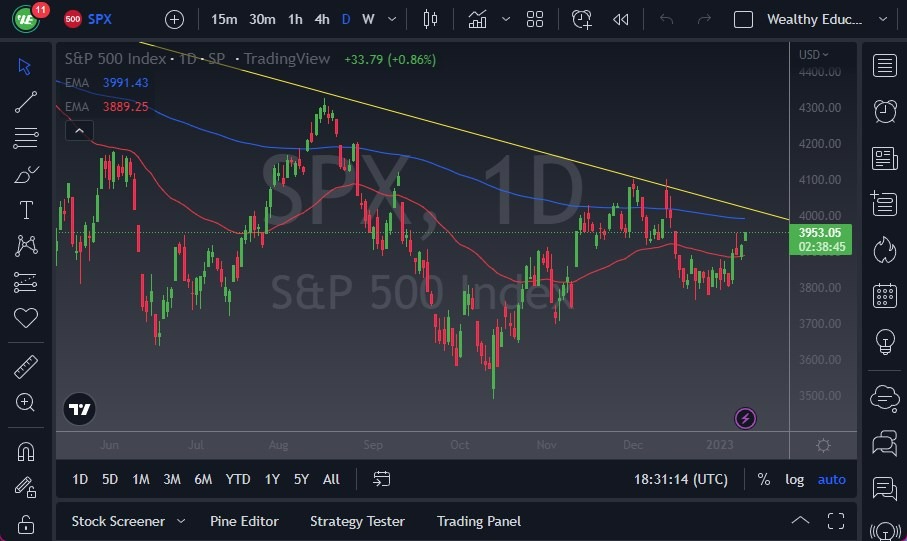The height and width of the screenshot is (541, 907).
Task: Select the All date range
Action: pyautogui.click(x=331, y=479)
